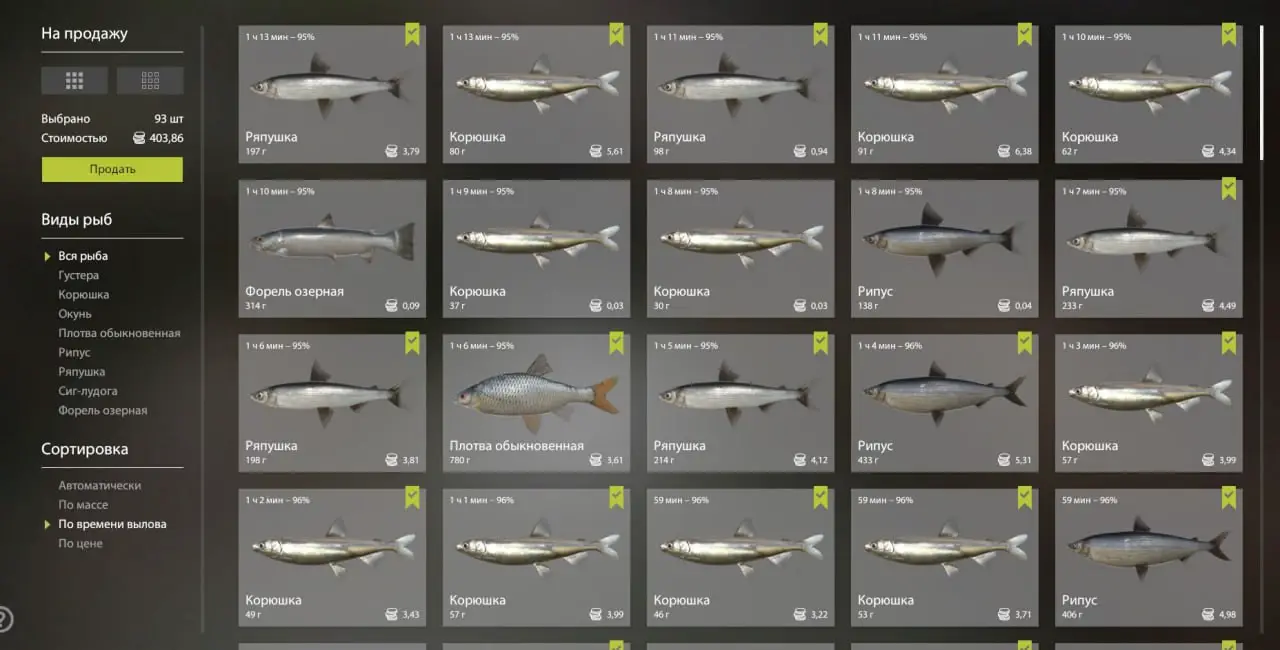
Task: Click coin icon on 197 г Ряпушка card
Action: [392, 152]
